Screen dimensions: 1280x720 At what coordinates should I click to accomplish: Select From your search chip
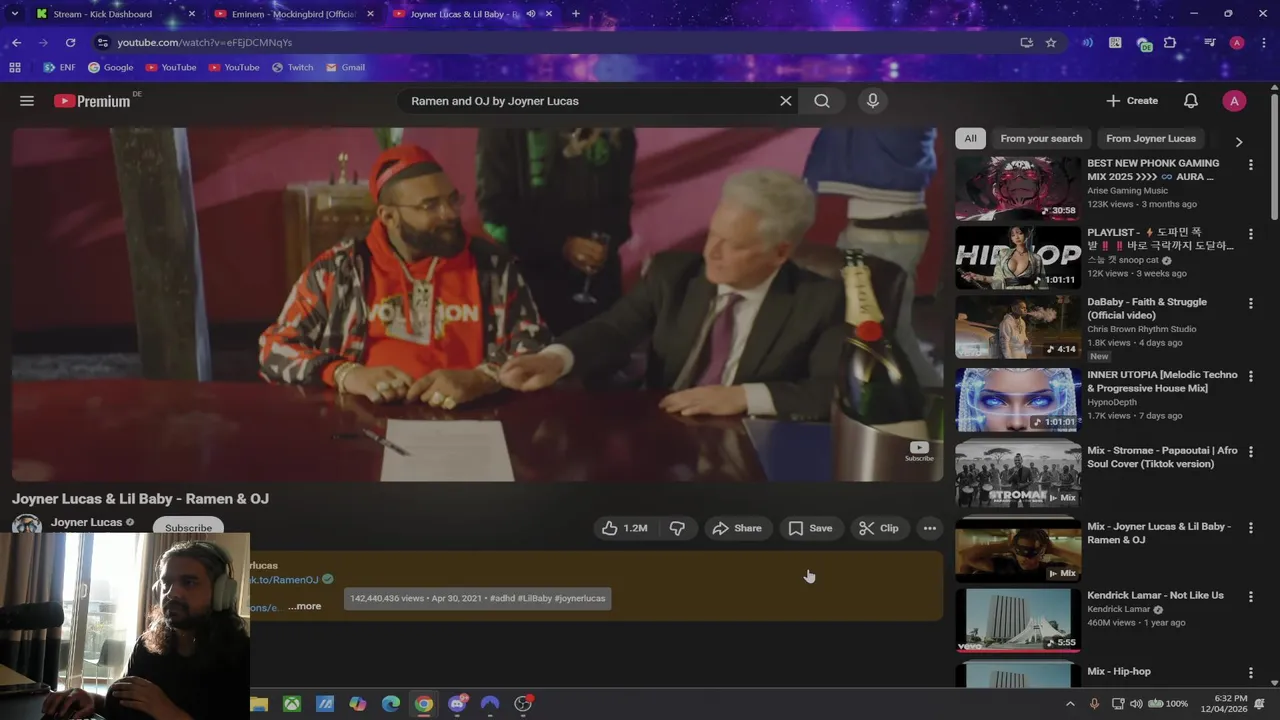click(1041, 138)
